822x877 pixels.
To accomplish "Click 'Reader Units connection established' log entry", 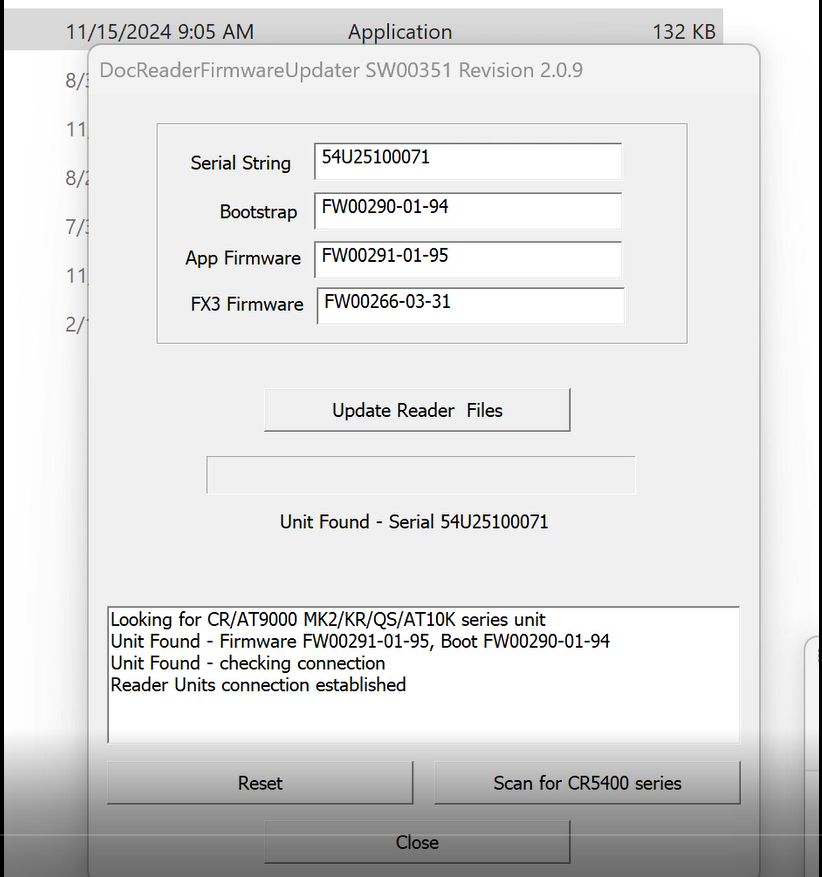I will [x=258, y=685].
